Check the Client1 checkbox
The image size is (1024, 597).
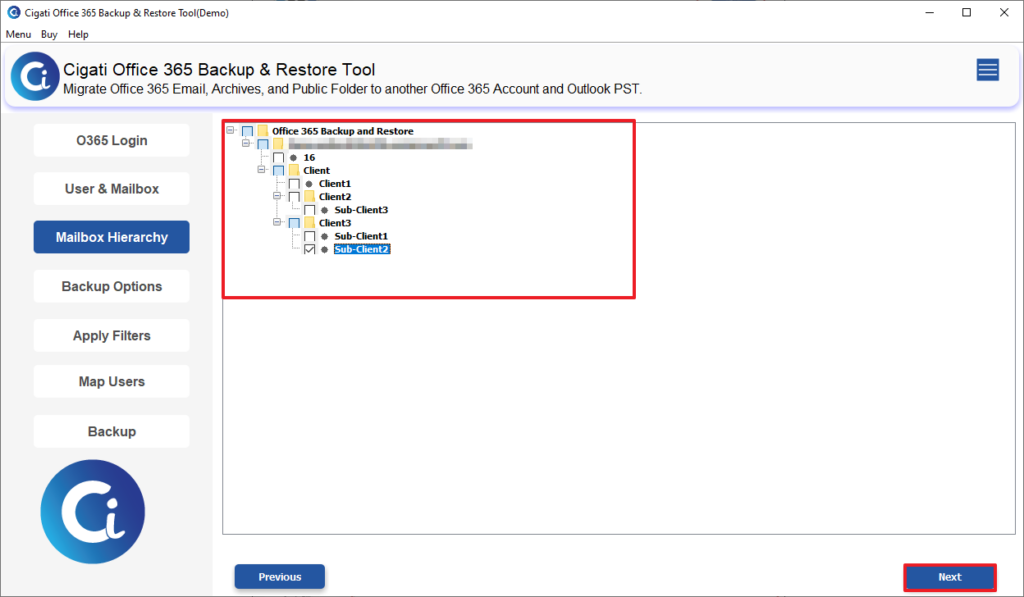click(295, 184)
